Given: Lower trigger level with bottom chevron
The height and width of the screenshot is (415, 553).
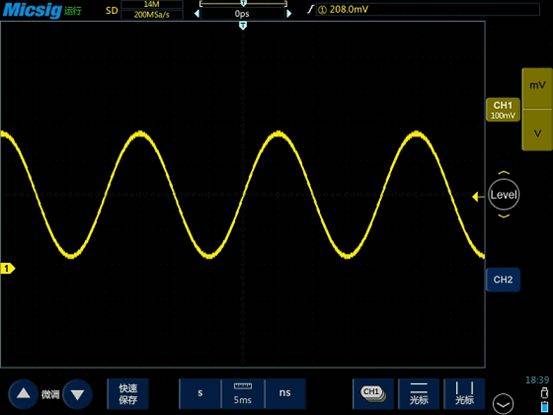Looking at the screenshot, I should coord(504,216).
